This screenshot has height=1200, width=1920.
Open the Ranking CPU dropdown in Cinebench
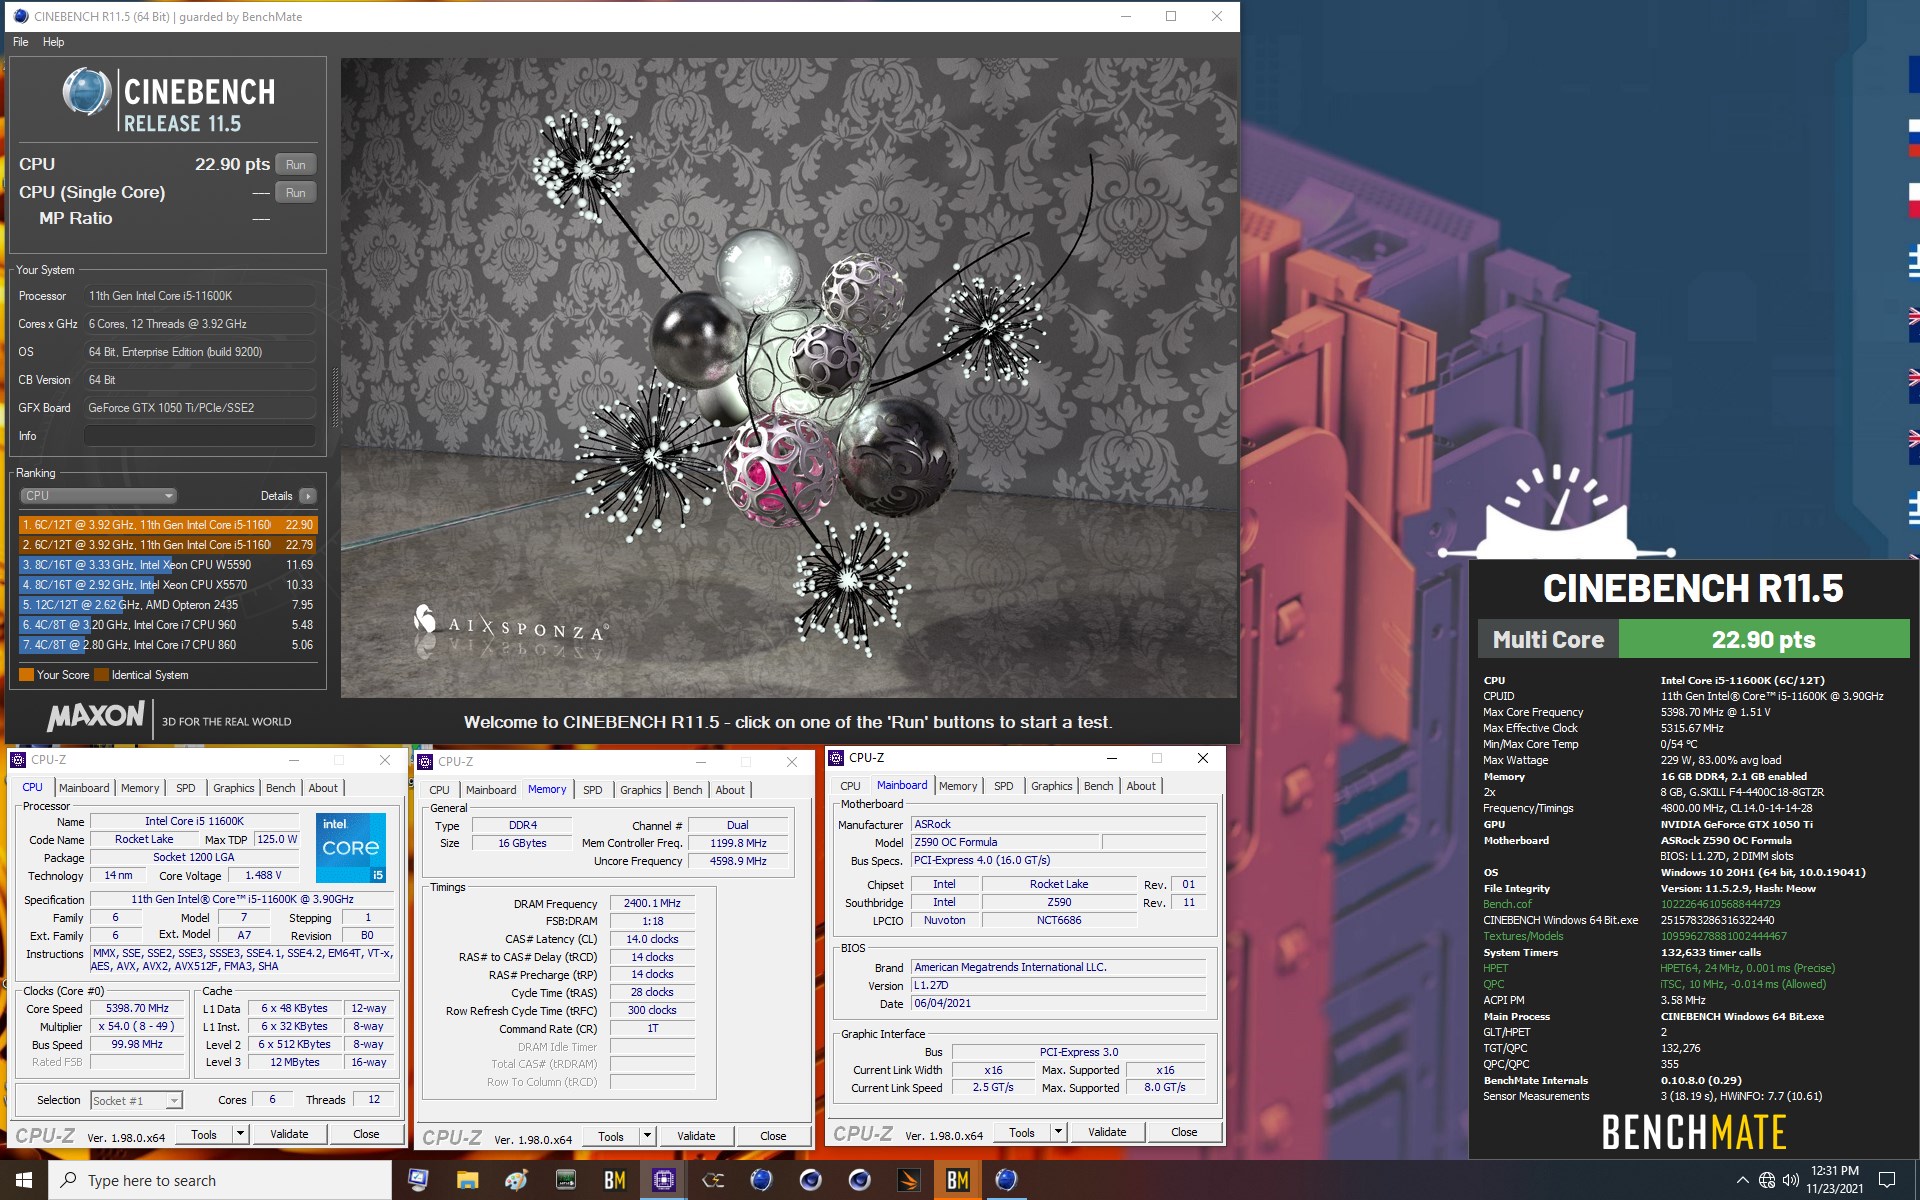click(x=98, y=496)
